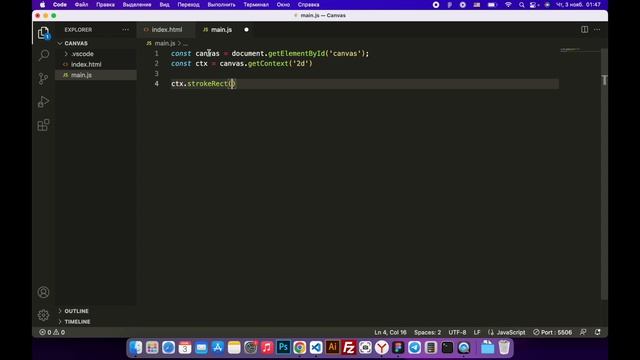Image resolution: width=640 pixels, height=360 pixels.
Task: Open the Справка menu
Action: [x=309, y=5]
